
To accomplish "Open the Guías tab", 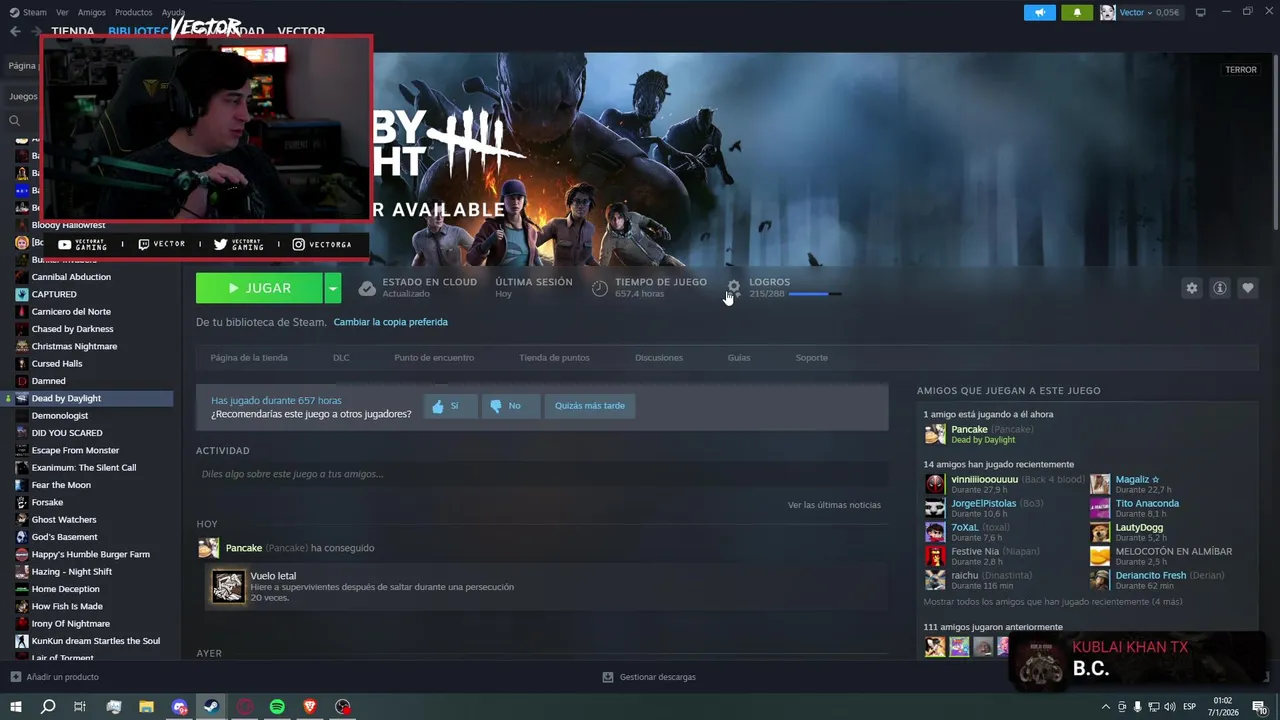I will [x=739, y=357].
